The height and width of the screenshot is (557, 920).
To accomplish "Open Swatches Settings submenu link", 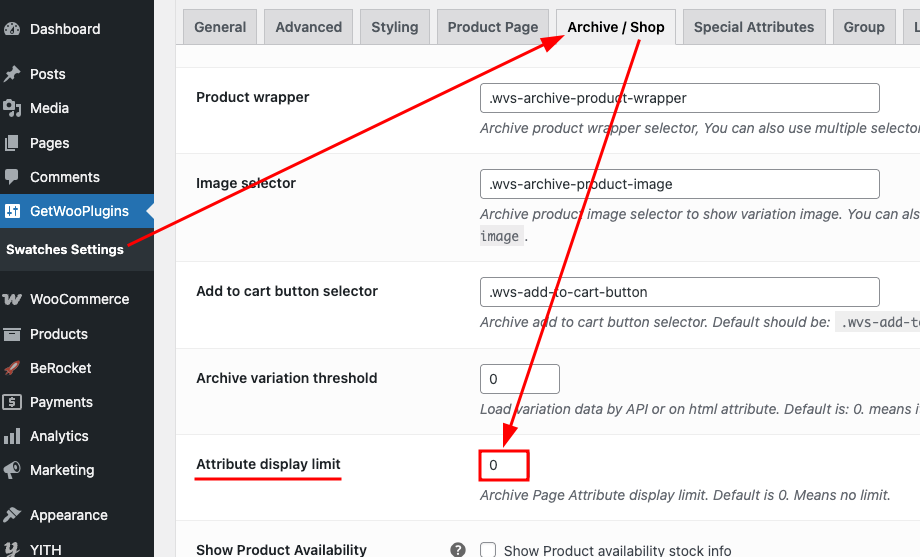I will 65,249.
